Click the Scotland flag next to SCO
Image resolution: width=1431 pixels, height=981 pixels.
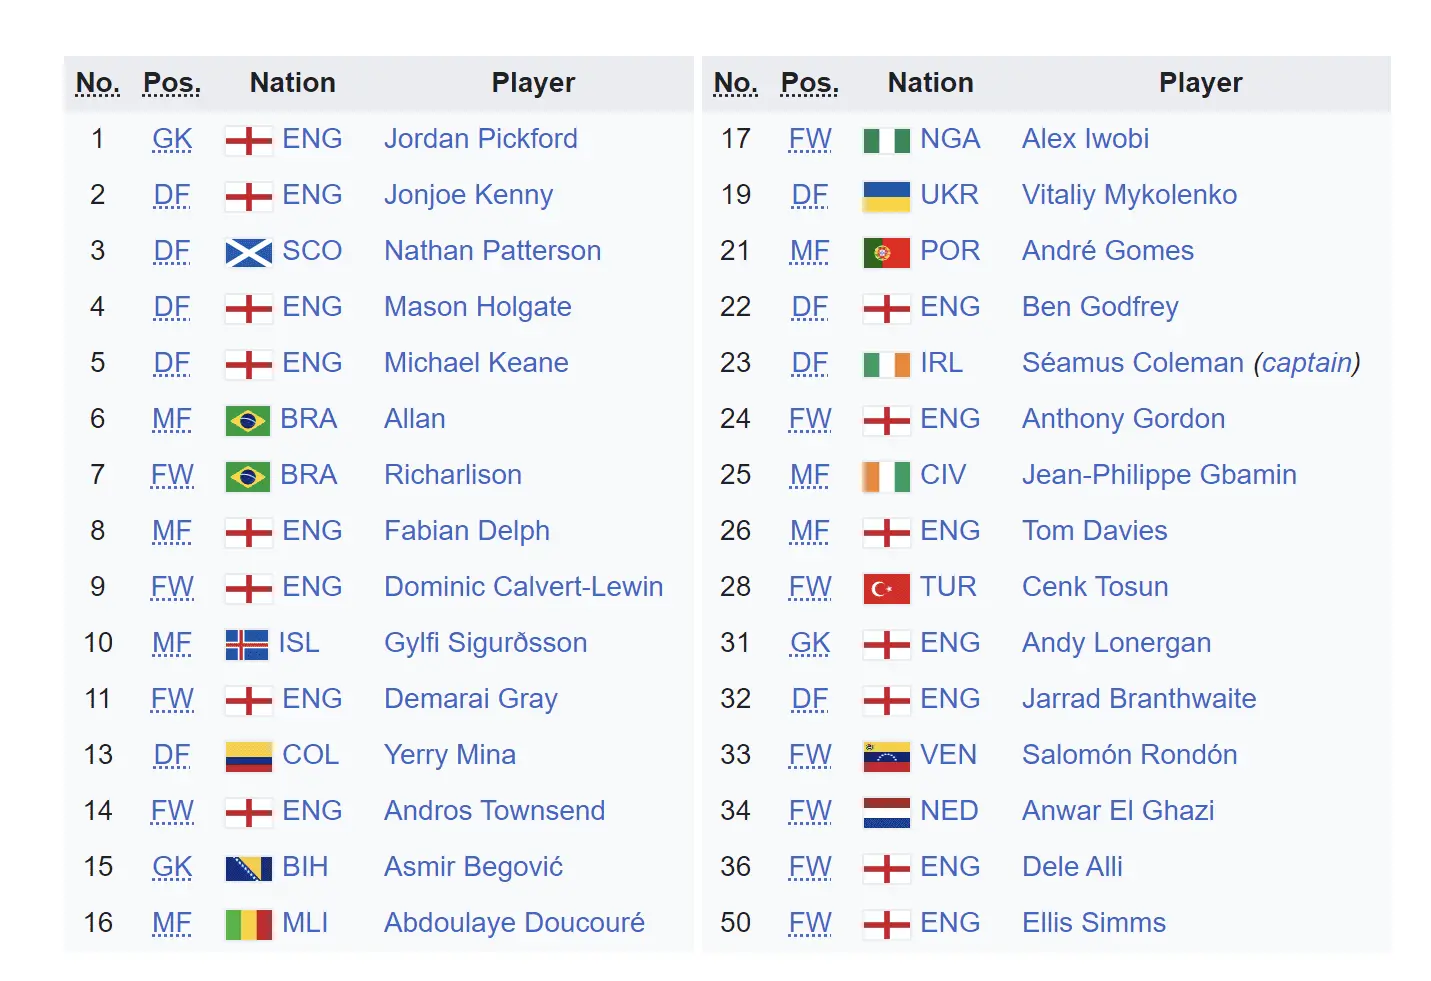pyautogui.click(x=248, y=252)
